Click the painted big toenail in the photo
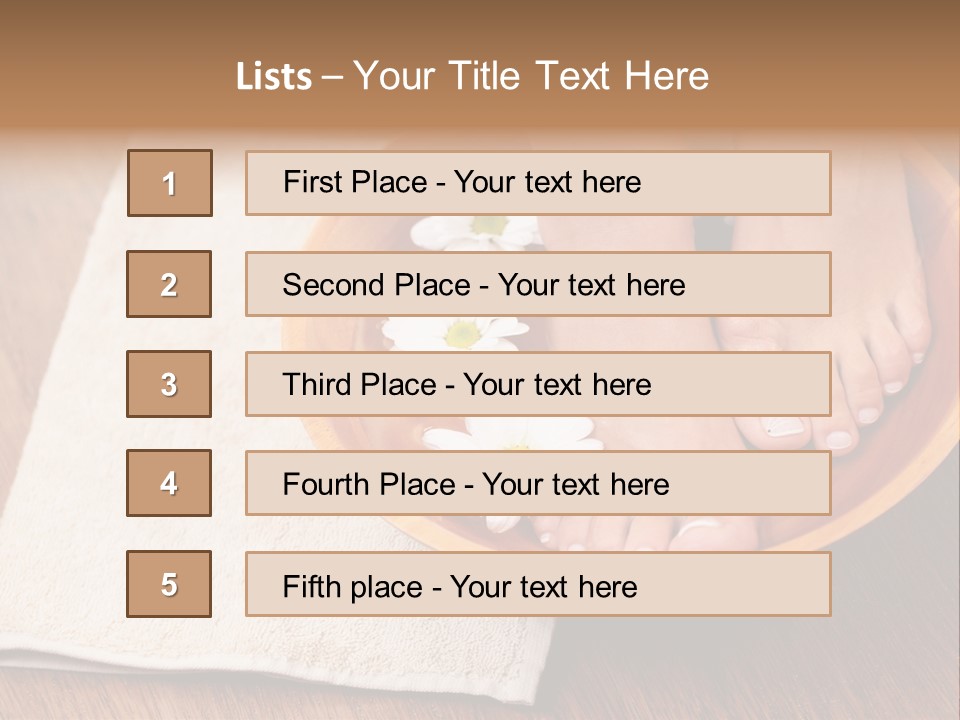This screenshot has width=960, height=720. [785, 428]
